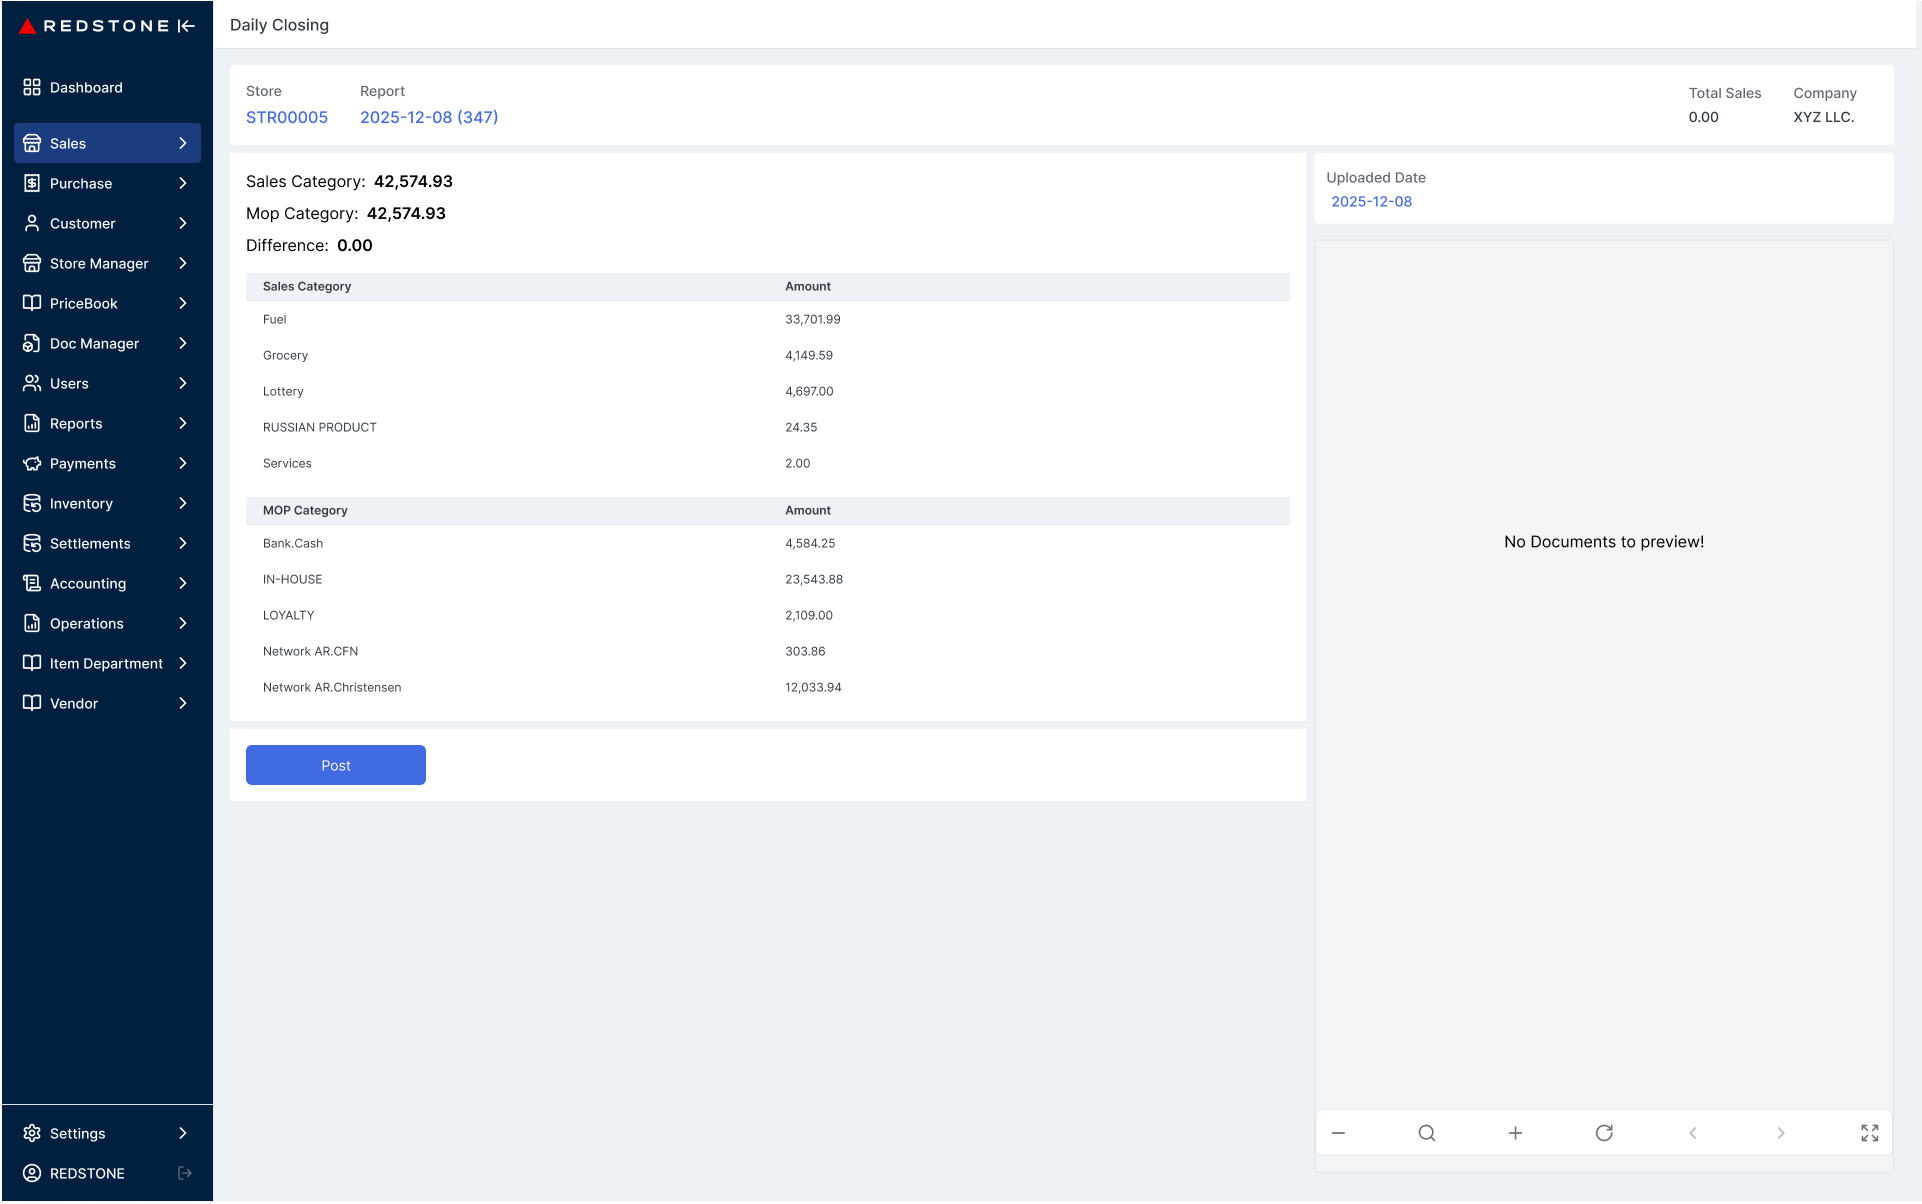This screenshot has height=1204, width=1922.
Task: Click the refresh icon in preview toolbar
Action: click(1603, 1132)
